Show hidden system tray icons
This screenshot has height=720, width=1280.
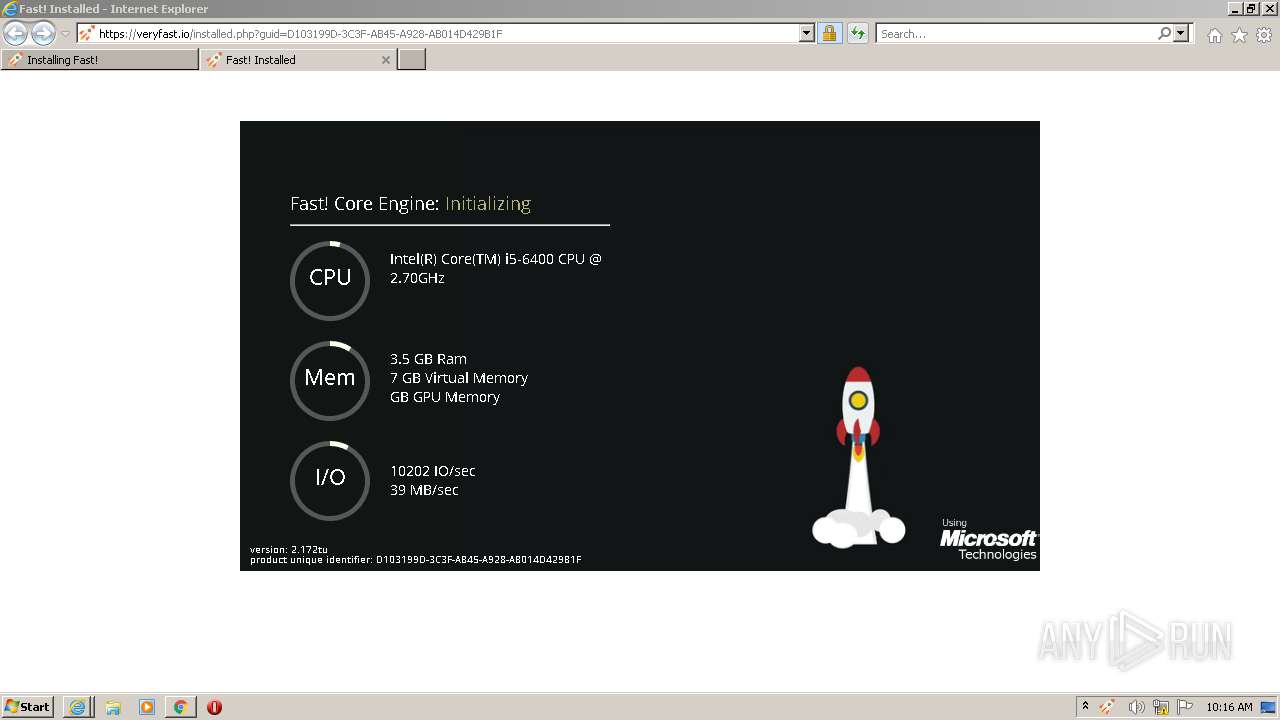tap(1085, 707)
